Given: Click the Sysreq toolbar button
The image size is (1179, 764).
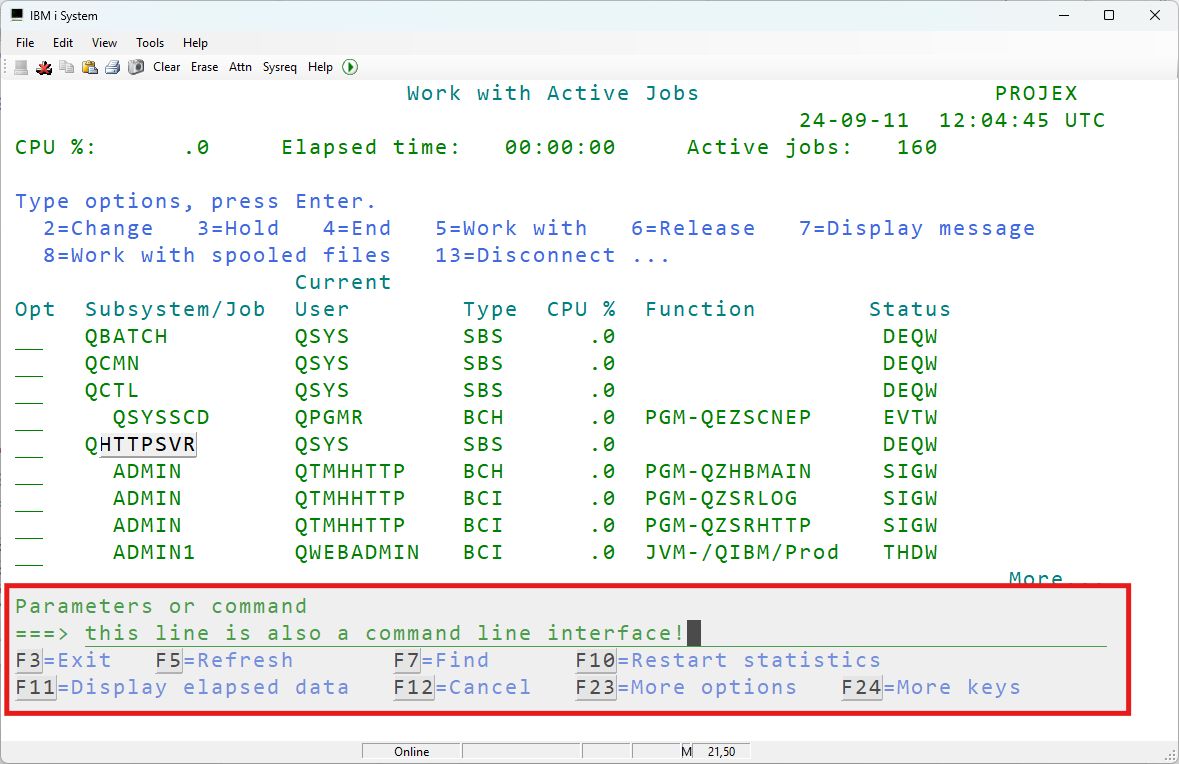Looking at the screenshot, I should coord(280,67).
